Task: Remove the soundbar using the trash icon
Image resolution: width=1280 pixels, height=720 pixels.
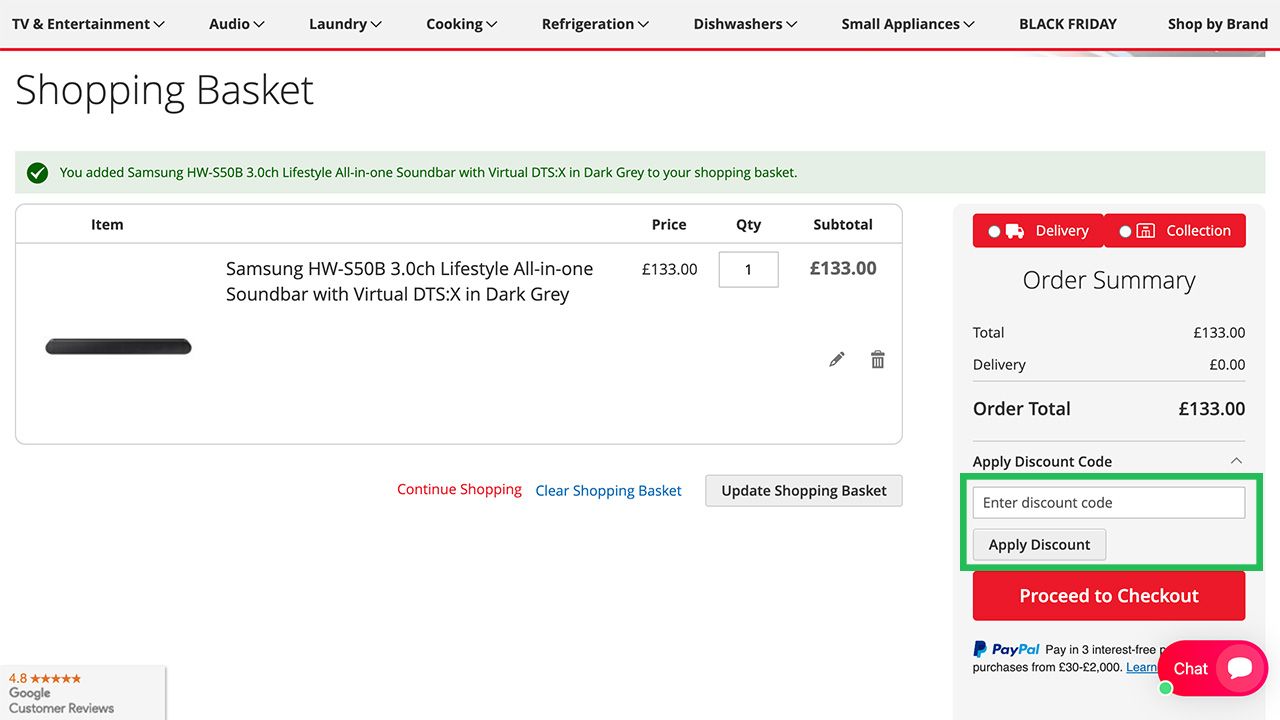Action: pyautogui.click(x=877, y=359)
